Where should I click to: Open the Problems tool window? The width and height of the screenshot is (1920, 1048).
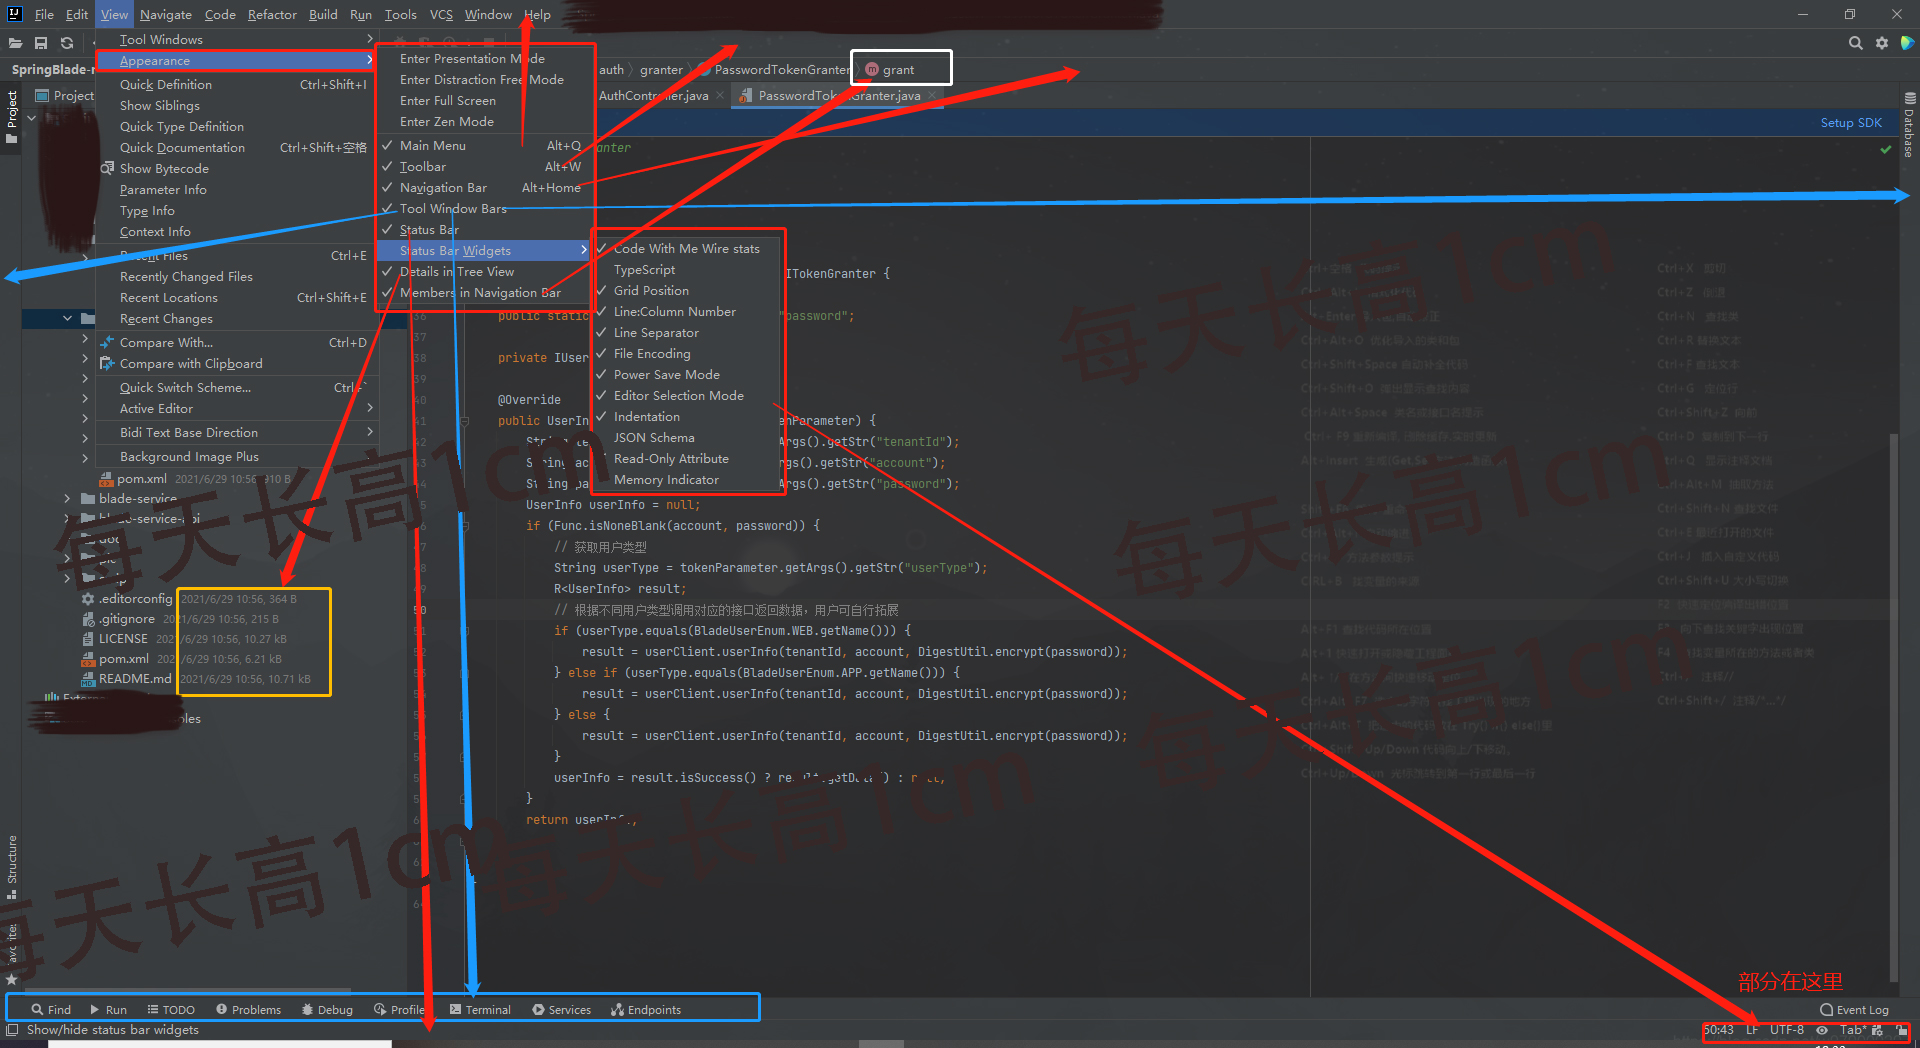[x=249, y=1010]
